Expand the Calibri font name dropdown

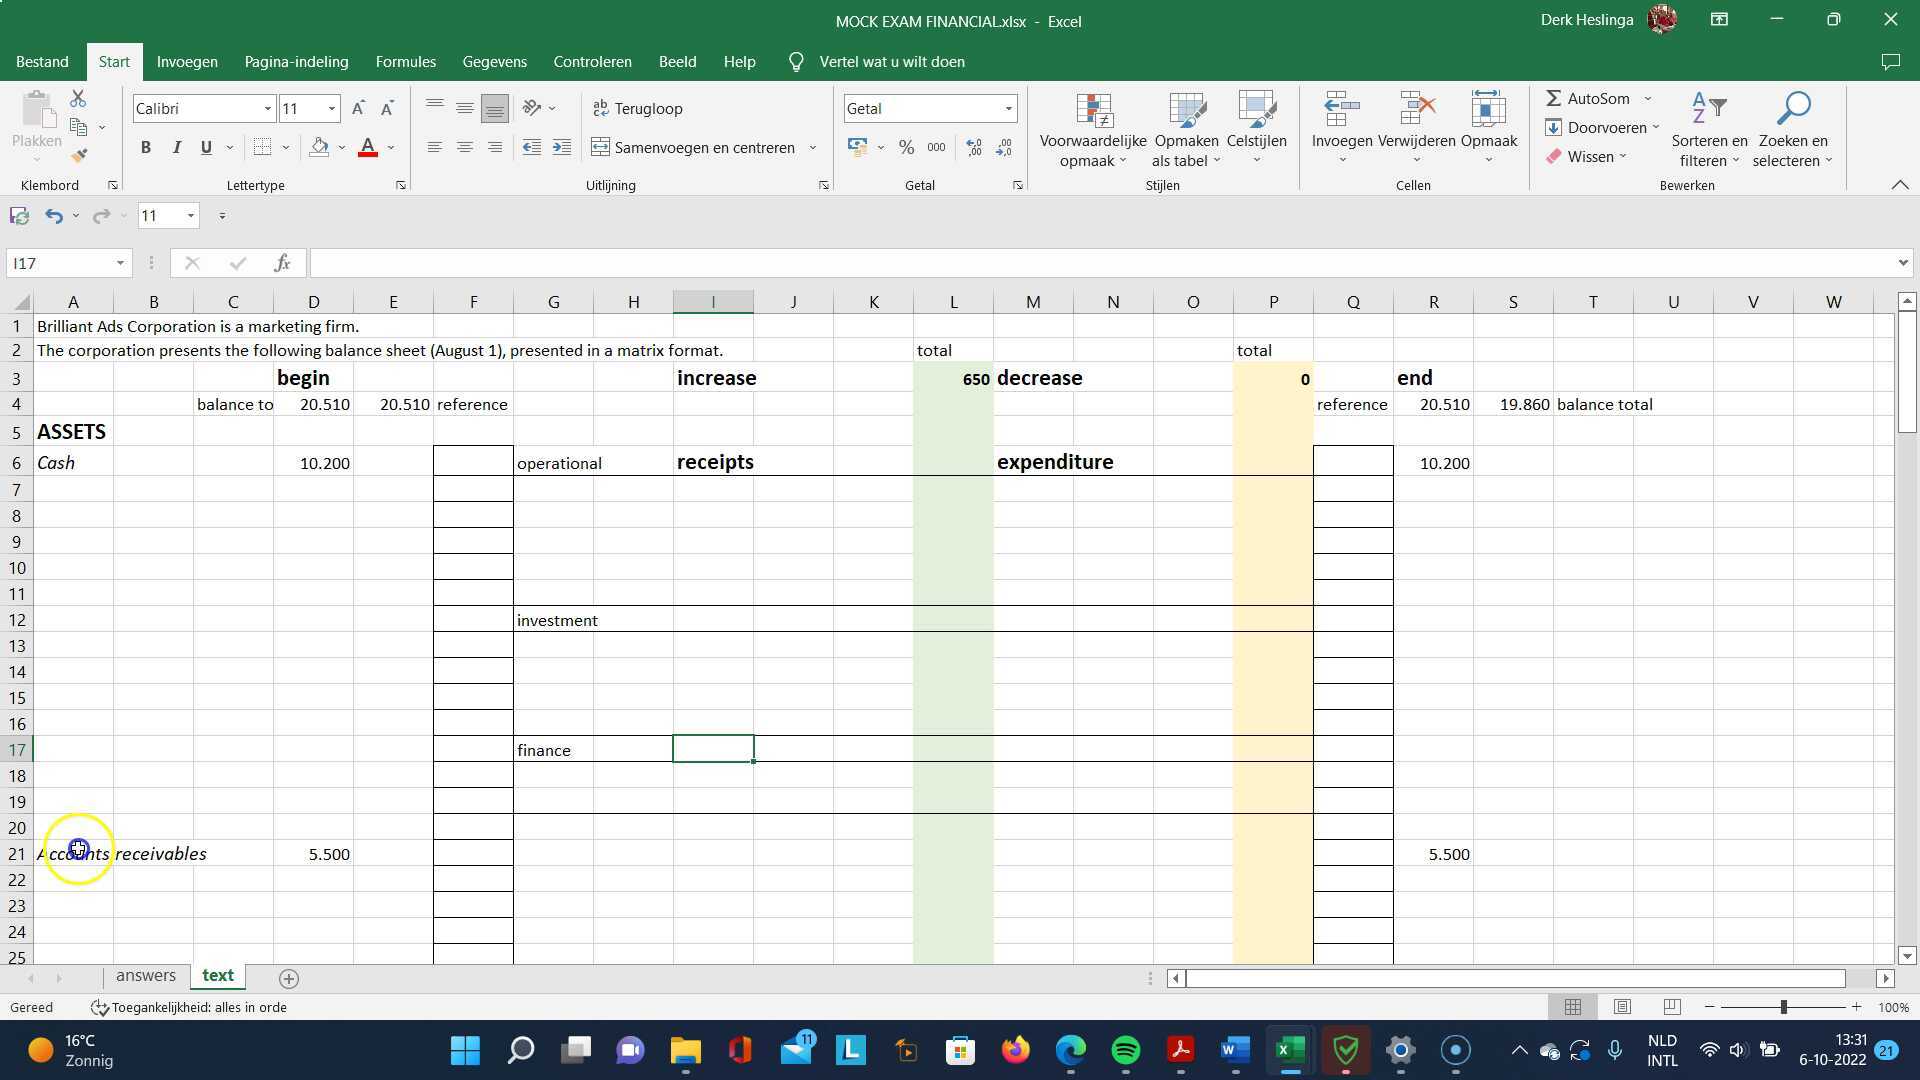267,108
